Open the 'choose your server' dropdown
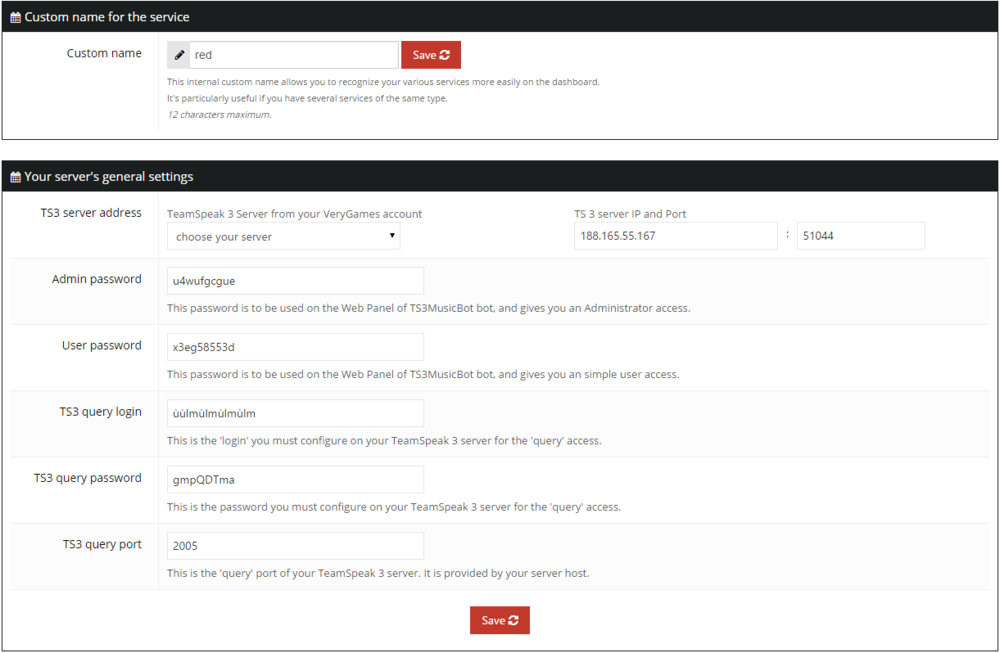 tap(284, 237)
